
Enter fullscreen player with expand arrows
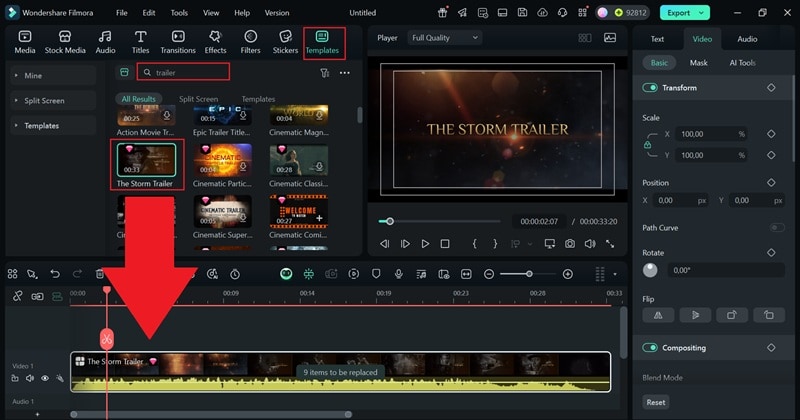(x=610, y=244)
